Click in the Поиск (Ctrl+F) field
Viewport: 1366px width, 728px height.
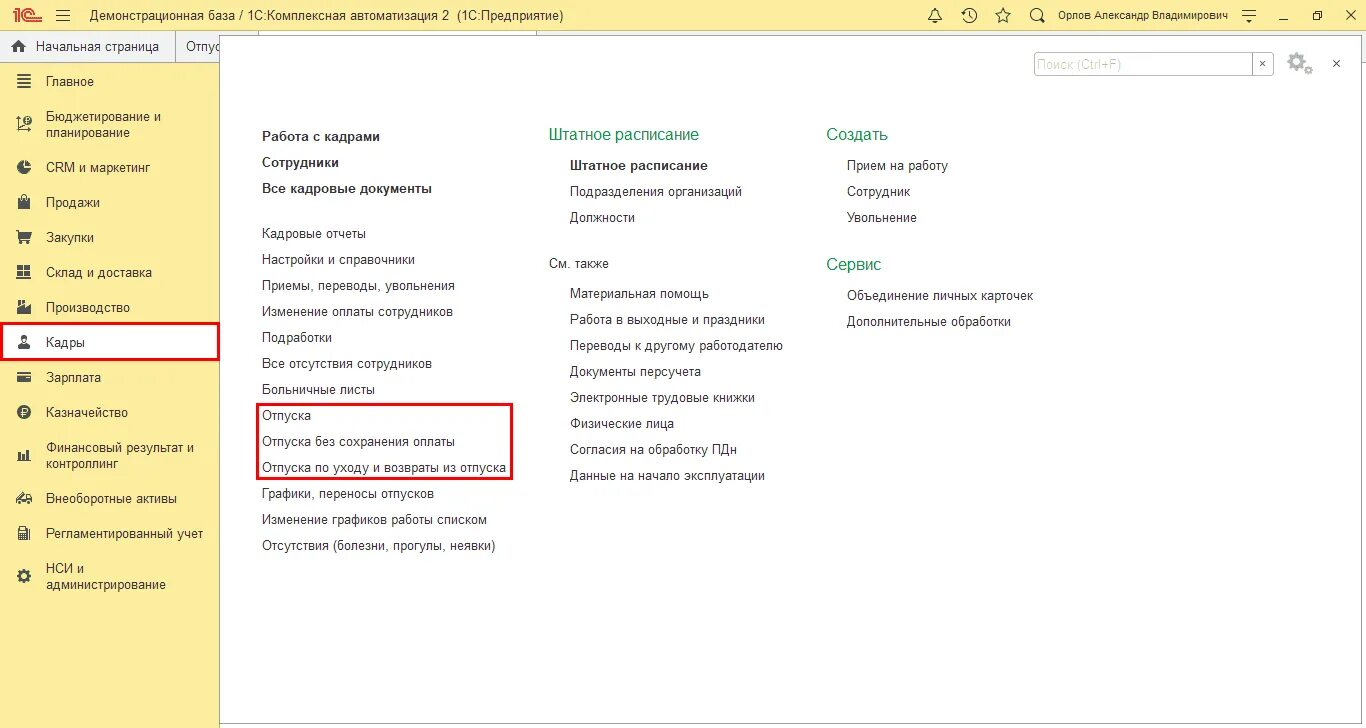1143,64
